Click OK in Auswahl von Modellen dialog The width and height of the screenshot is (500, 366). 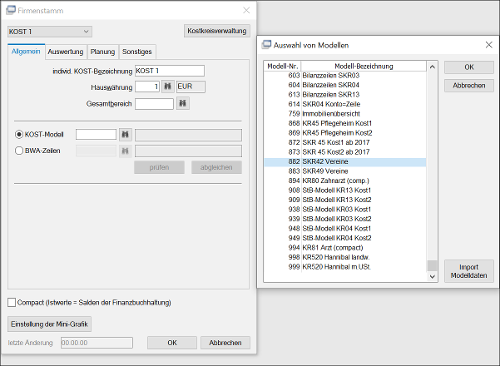[x=469, y=67]
